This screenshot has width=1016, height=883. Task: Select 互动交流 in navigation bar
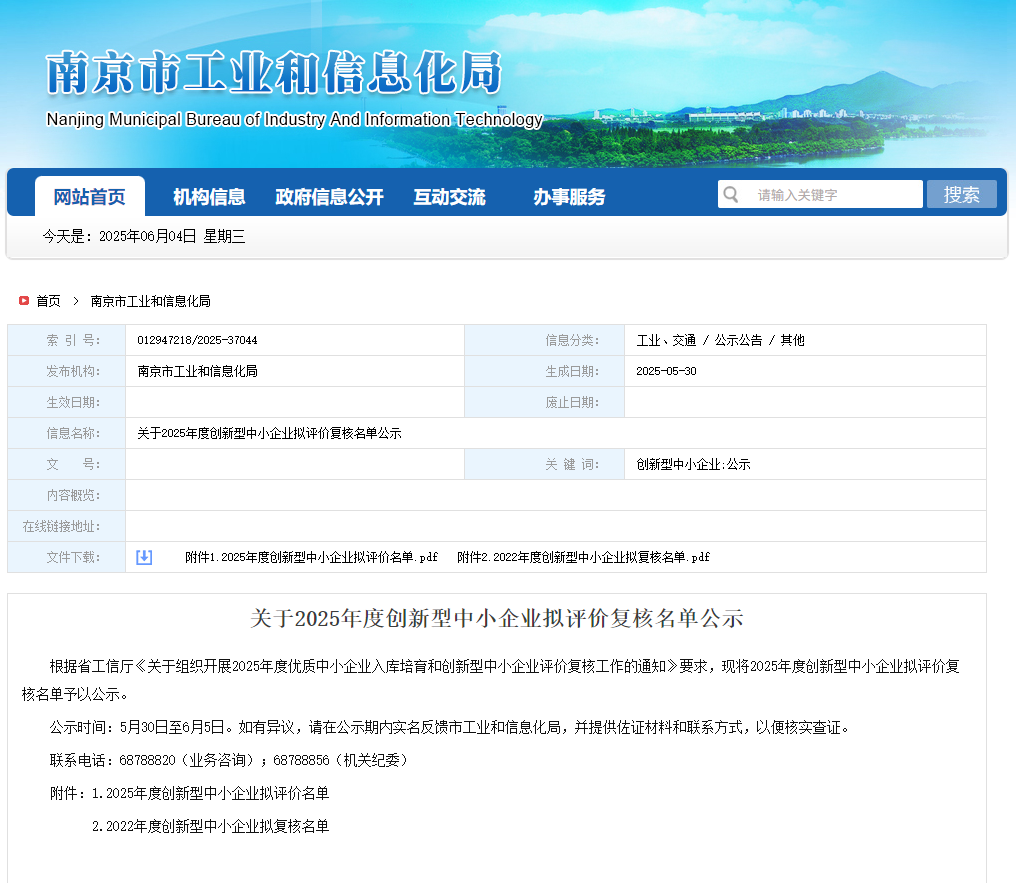pyautogui.click(x=449, y=197)
